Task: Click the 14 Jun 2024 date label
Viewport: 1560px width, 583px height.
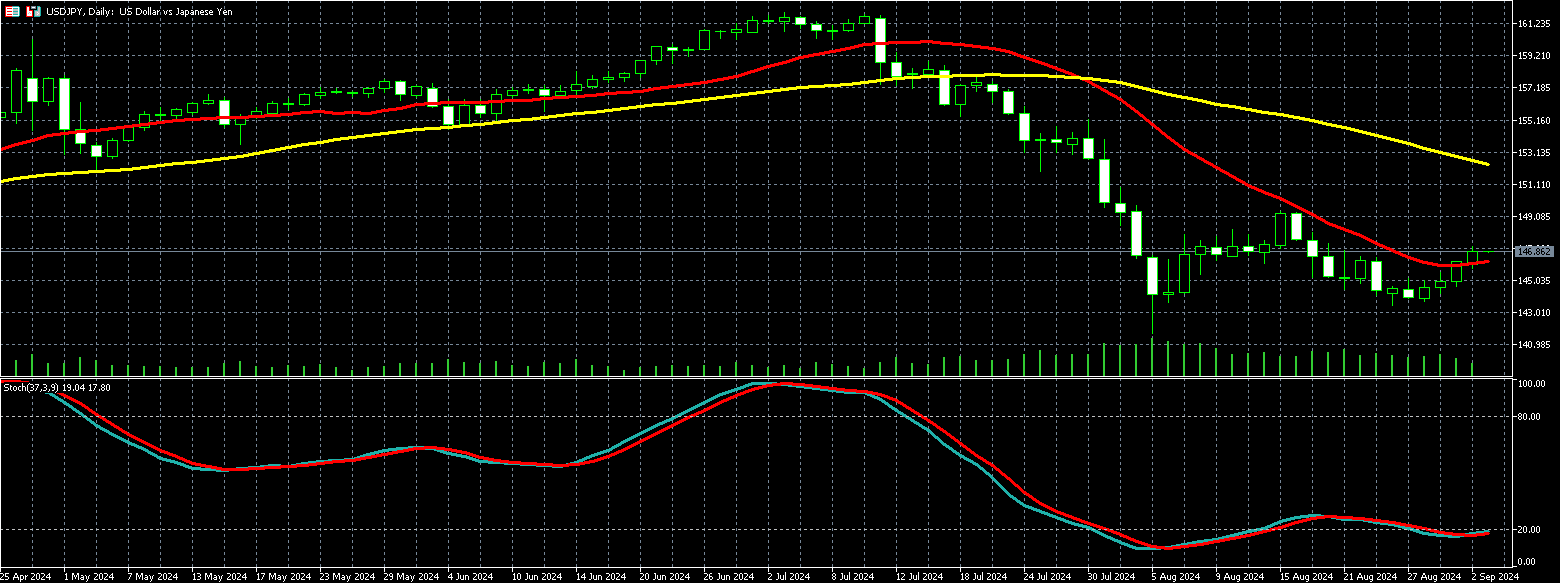Action: pos(601,577)
